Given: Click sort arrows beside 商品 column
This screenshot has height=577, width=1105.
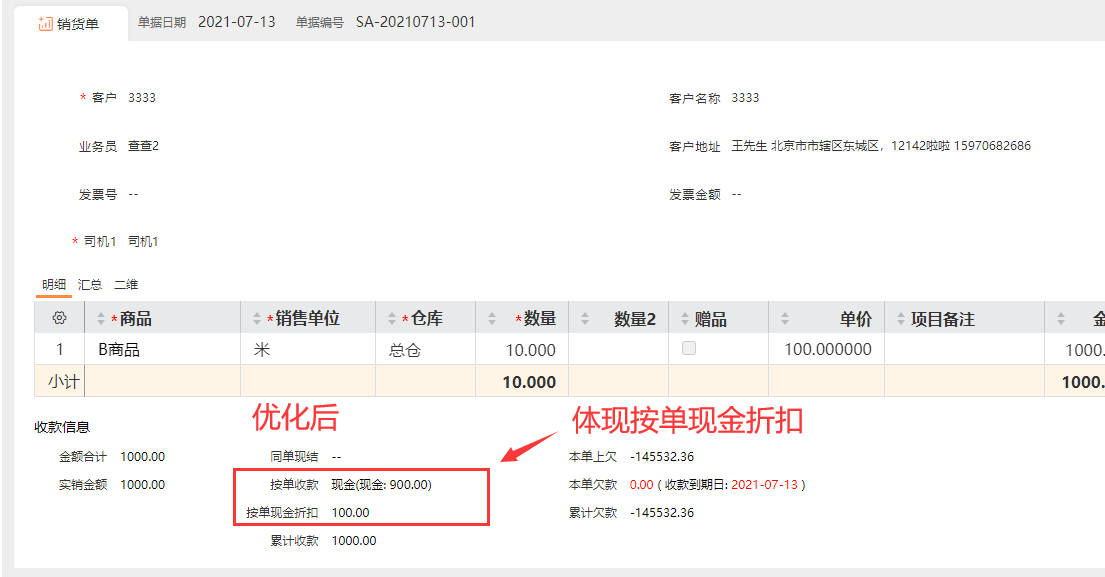Looking at the screenshot, I should [x=101, y=319].
